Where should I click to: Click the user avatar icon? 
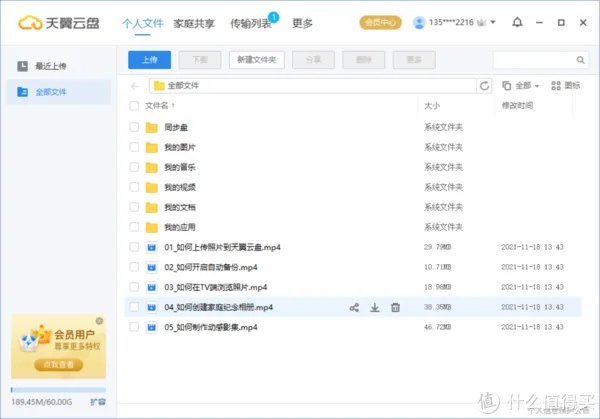click(419, 23)
